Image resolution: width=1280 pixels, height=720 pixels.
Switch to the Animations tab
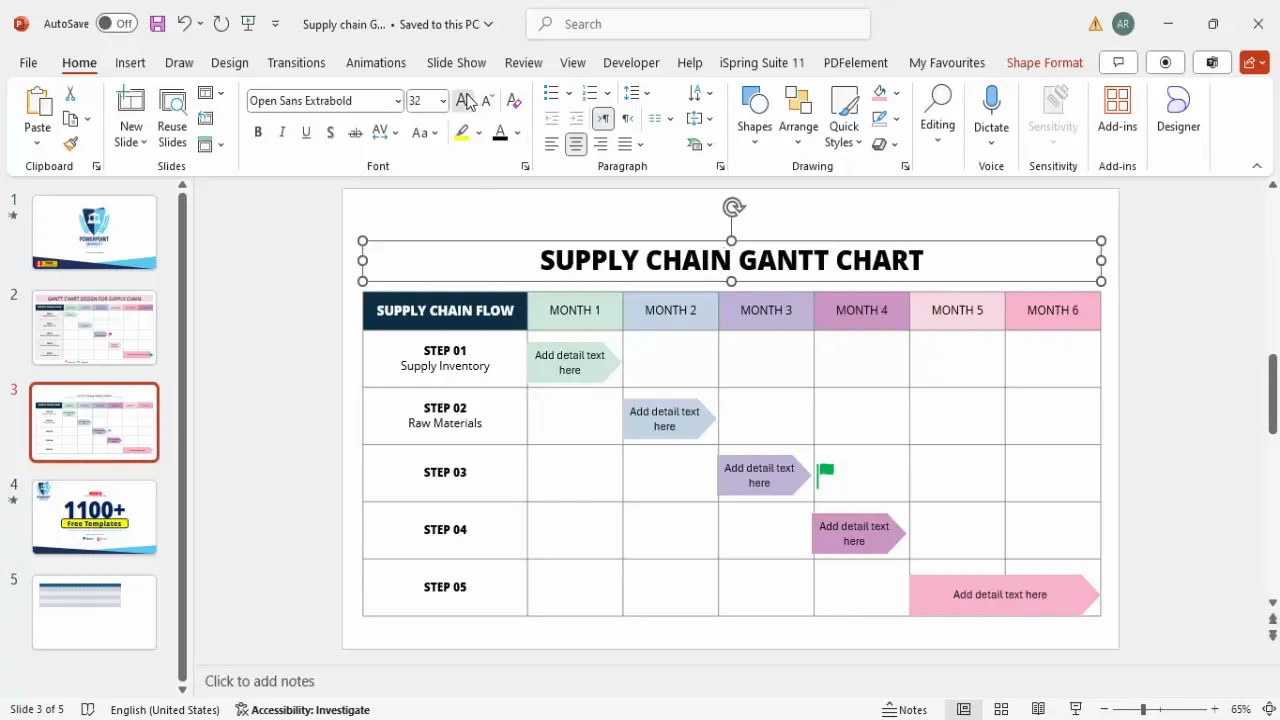pyautogui.click(x=376, y=62)
